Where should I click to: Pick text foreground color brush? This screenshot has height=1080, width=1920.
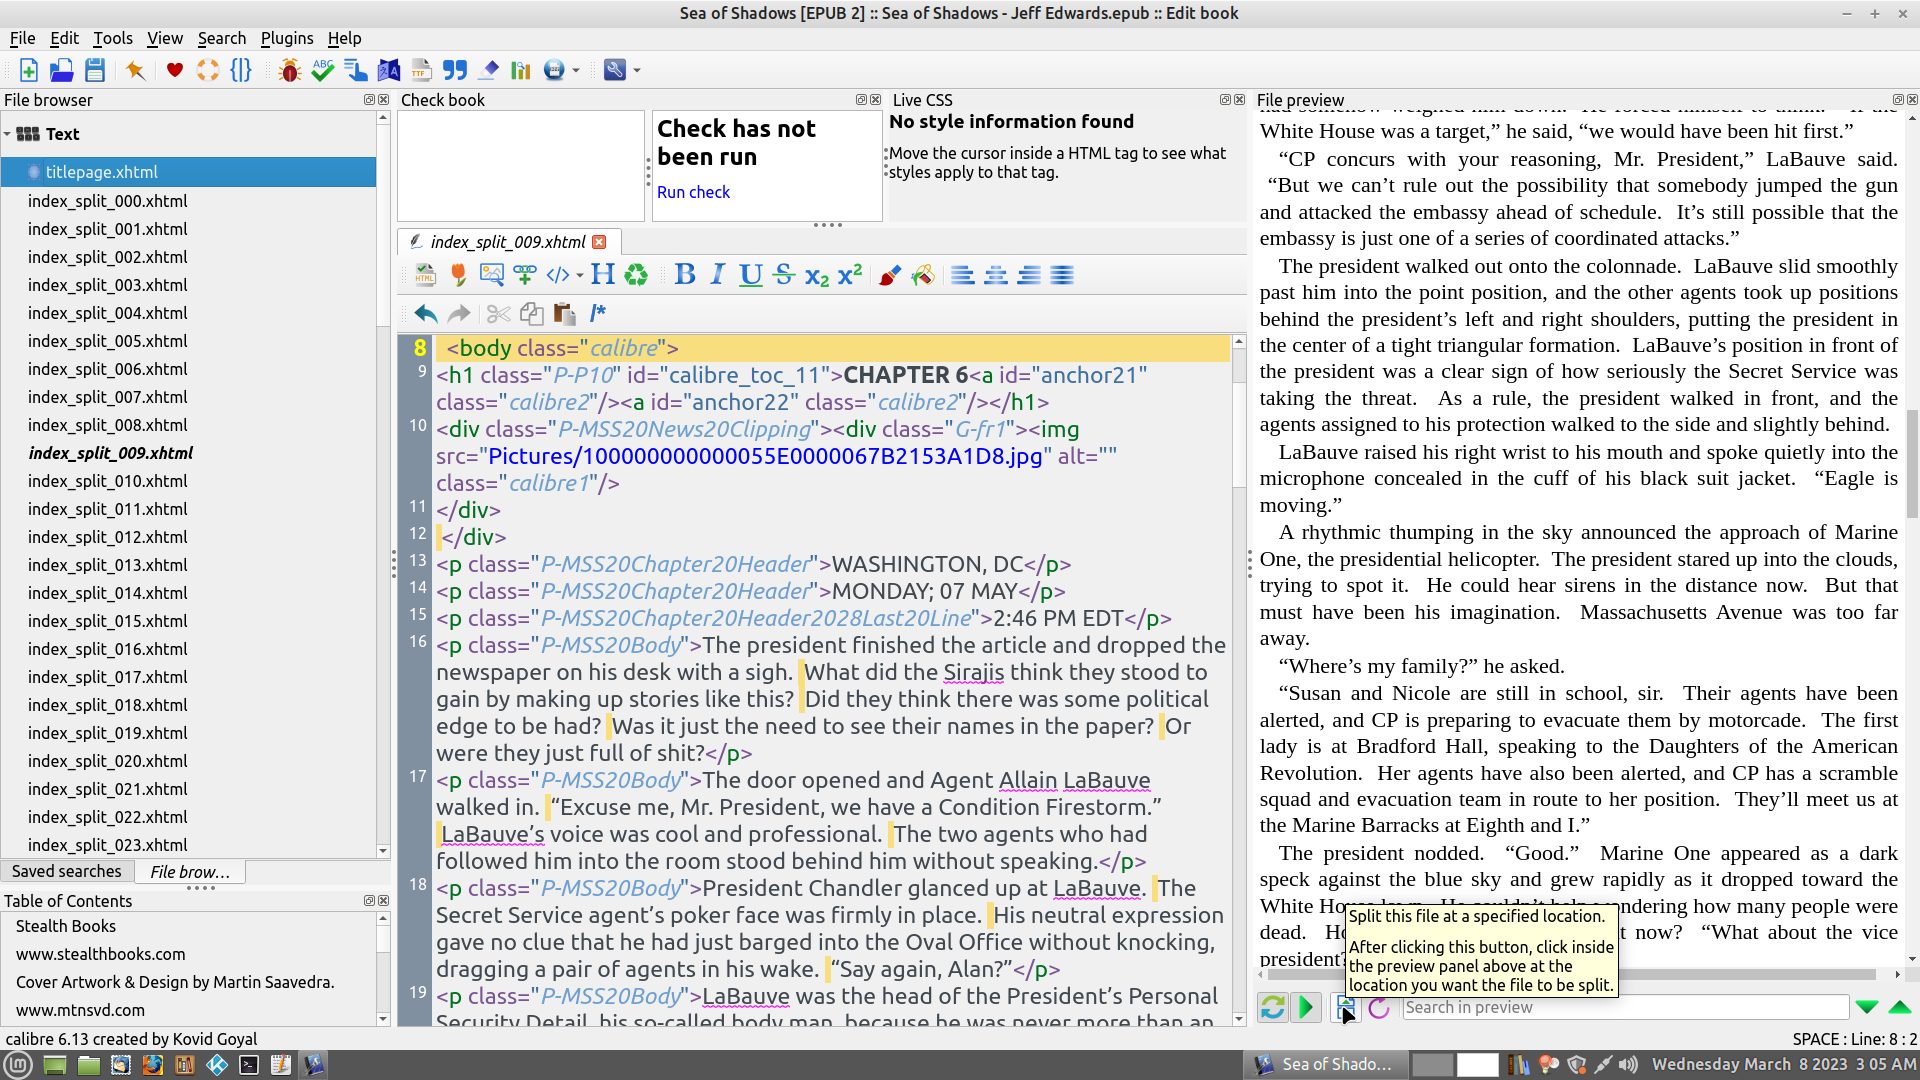[889, 275]
